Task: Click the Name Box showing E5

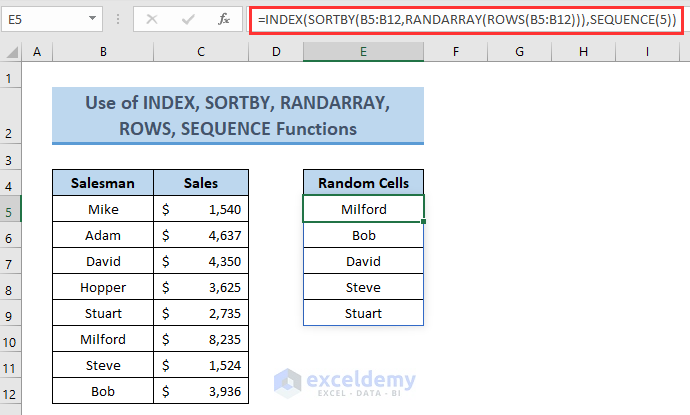Action: point(45,19)
